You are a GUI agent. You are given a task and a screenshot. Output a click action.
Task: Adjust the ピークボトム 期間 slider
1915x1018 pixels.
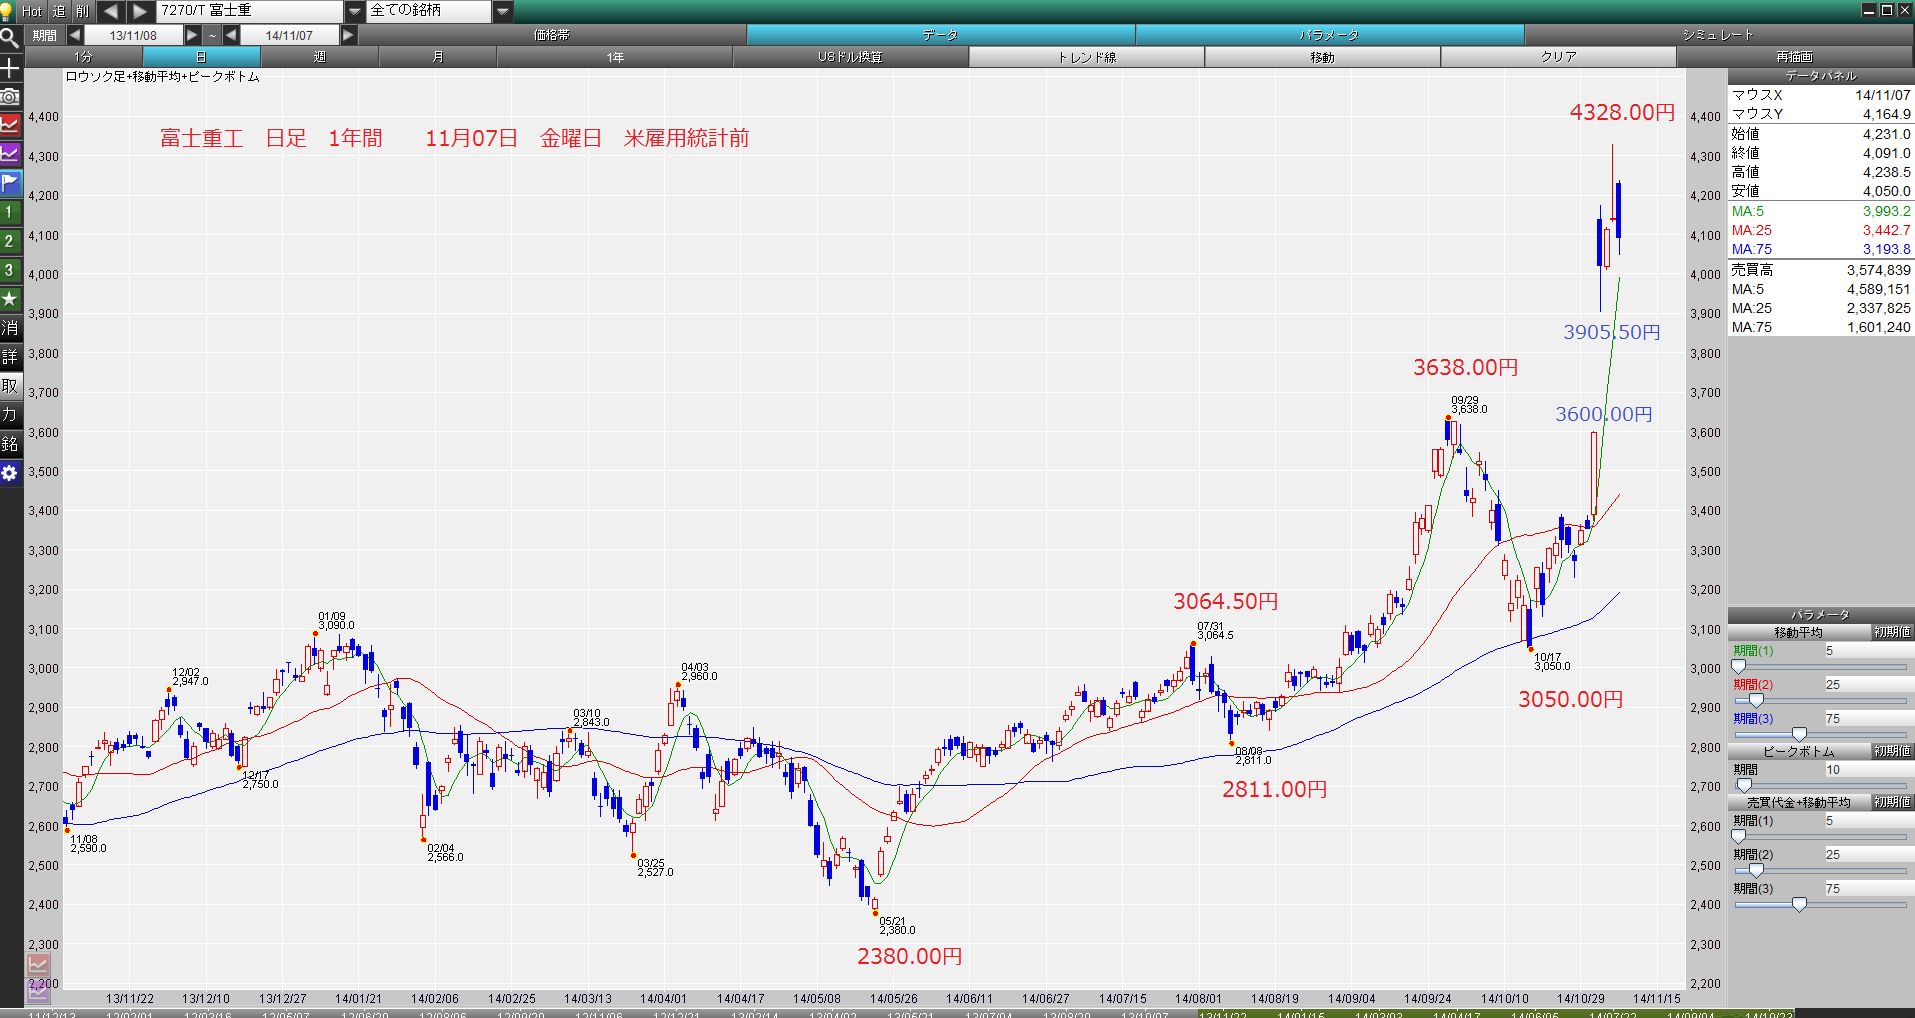(1744, 785)
